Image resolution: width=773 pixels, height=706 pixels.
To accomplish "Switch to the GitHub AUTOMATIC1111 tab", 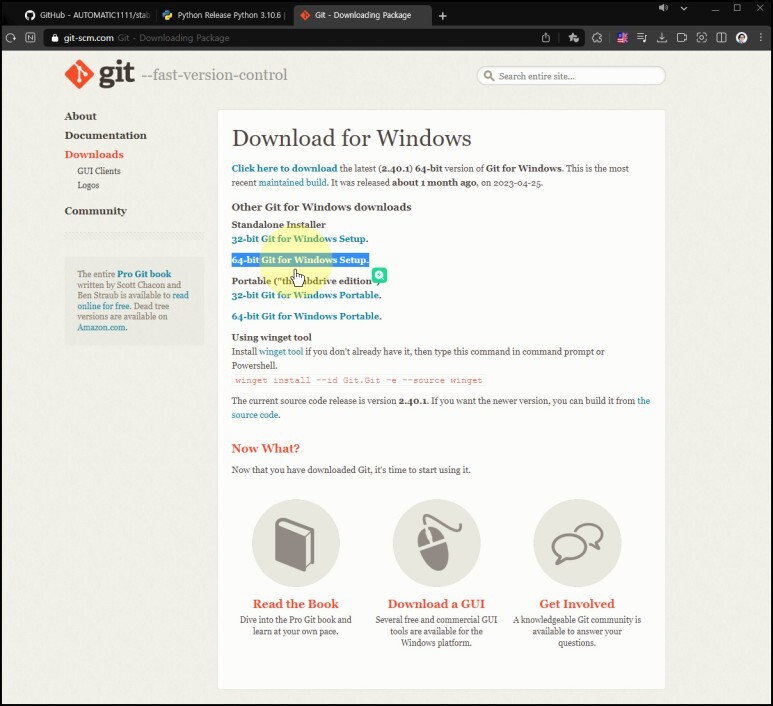I will click(88, 15).
